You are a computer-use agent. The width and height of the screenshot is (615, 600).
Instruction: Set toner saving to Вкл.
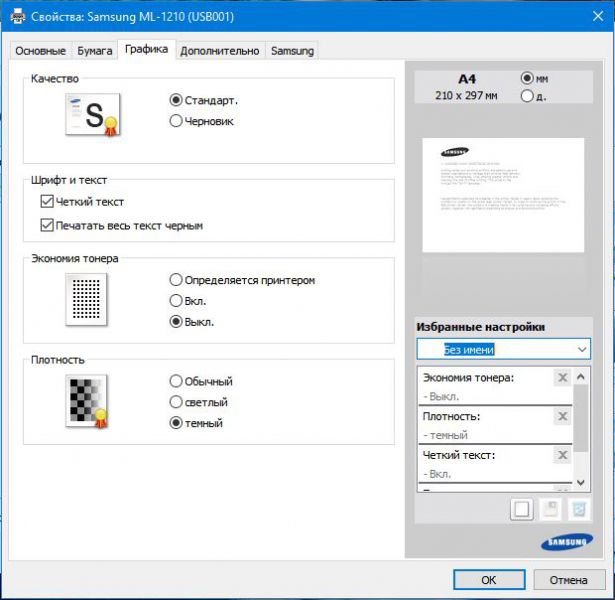point(176,301)
